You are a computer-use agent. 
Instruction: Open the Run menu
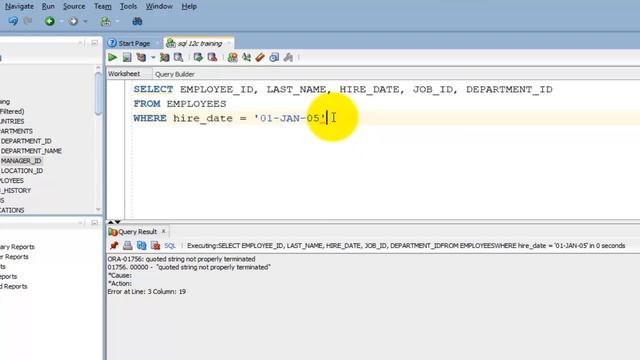tap(48, 7)
